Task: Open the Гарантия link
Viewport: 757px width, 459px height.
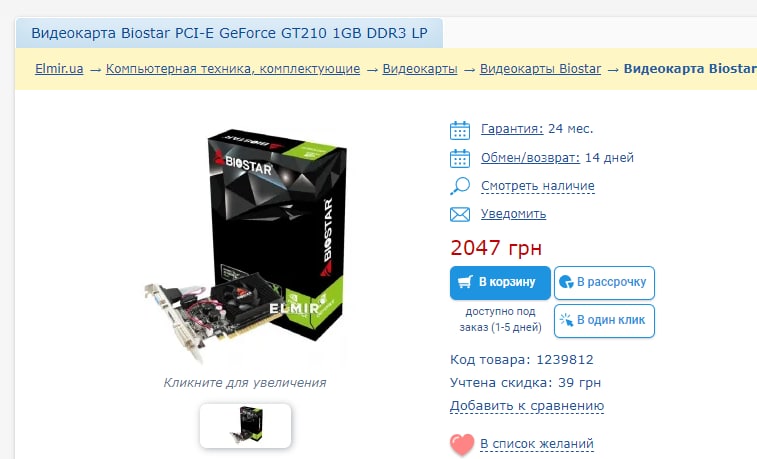Action: click(512, 129)
